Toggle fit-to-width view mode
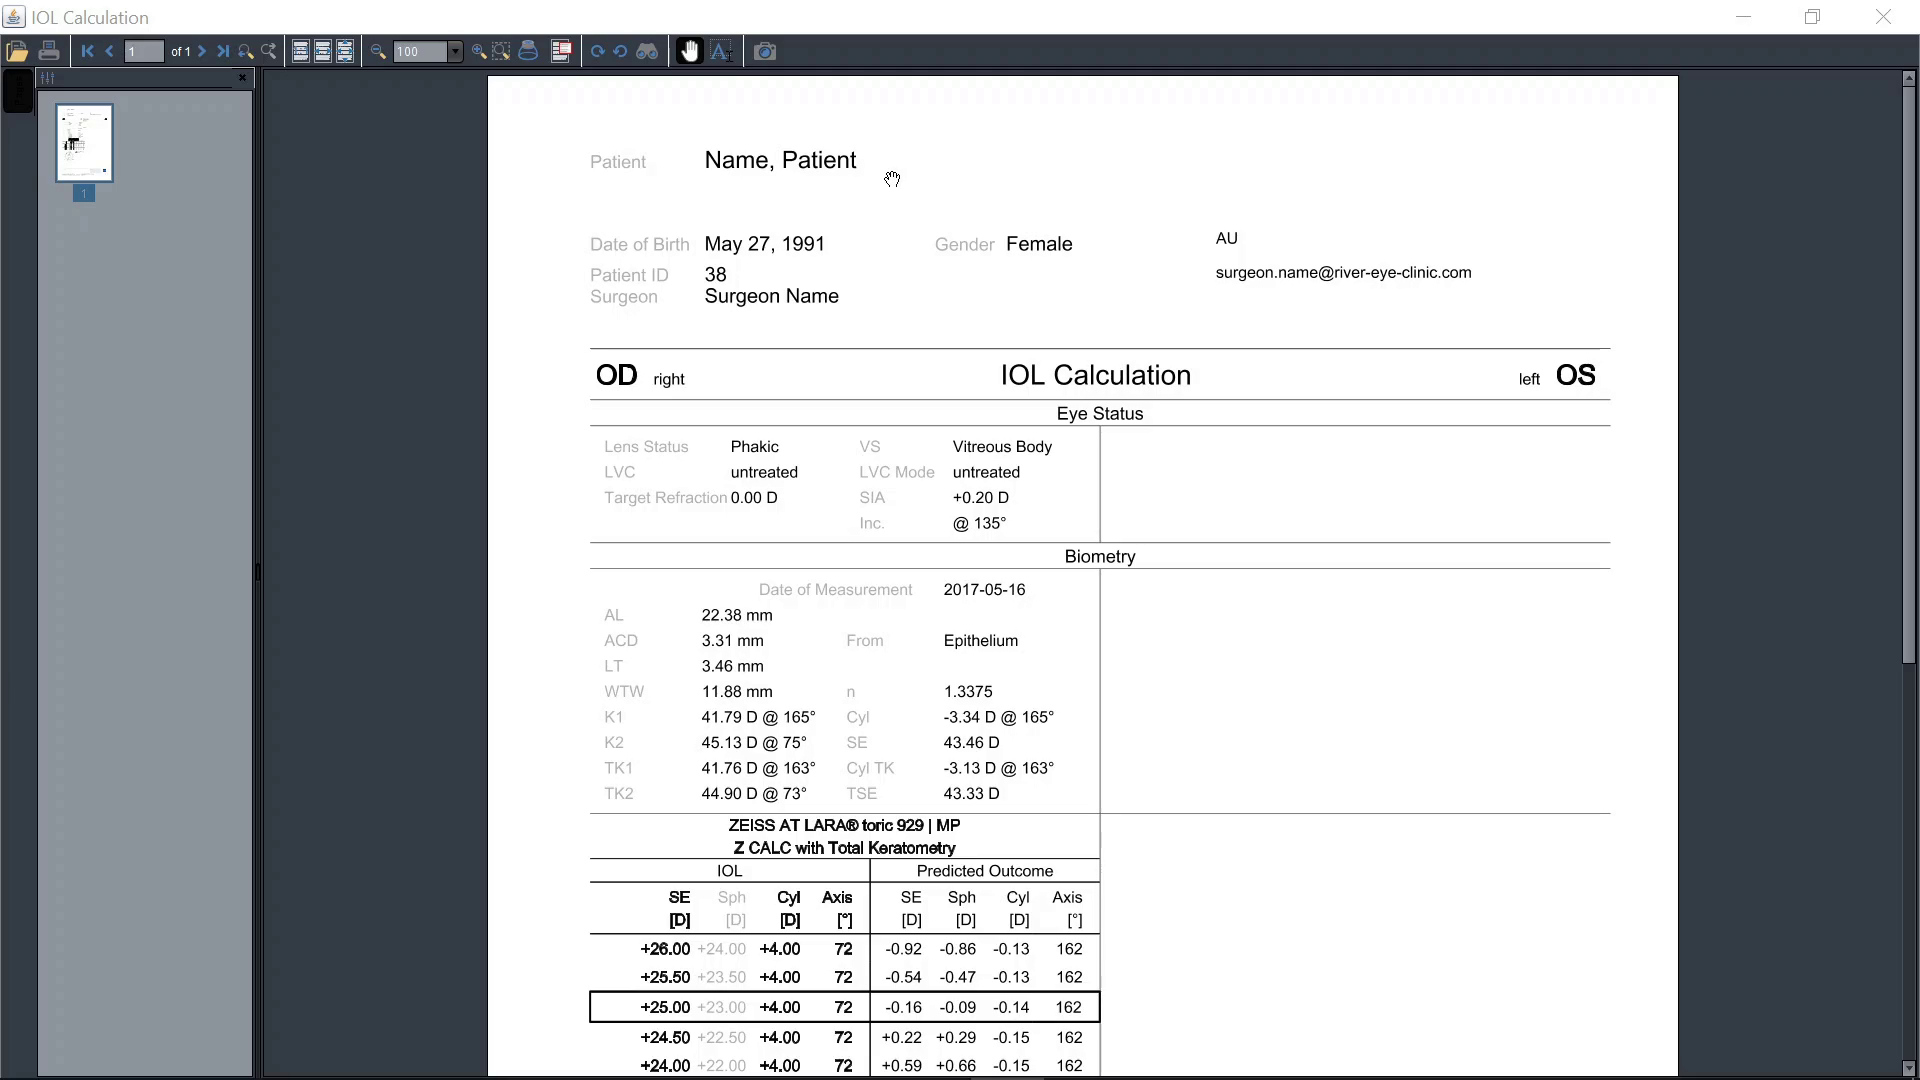1920x1080 pixels. tap(322, 51)
